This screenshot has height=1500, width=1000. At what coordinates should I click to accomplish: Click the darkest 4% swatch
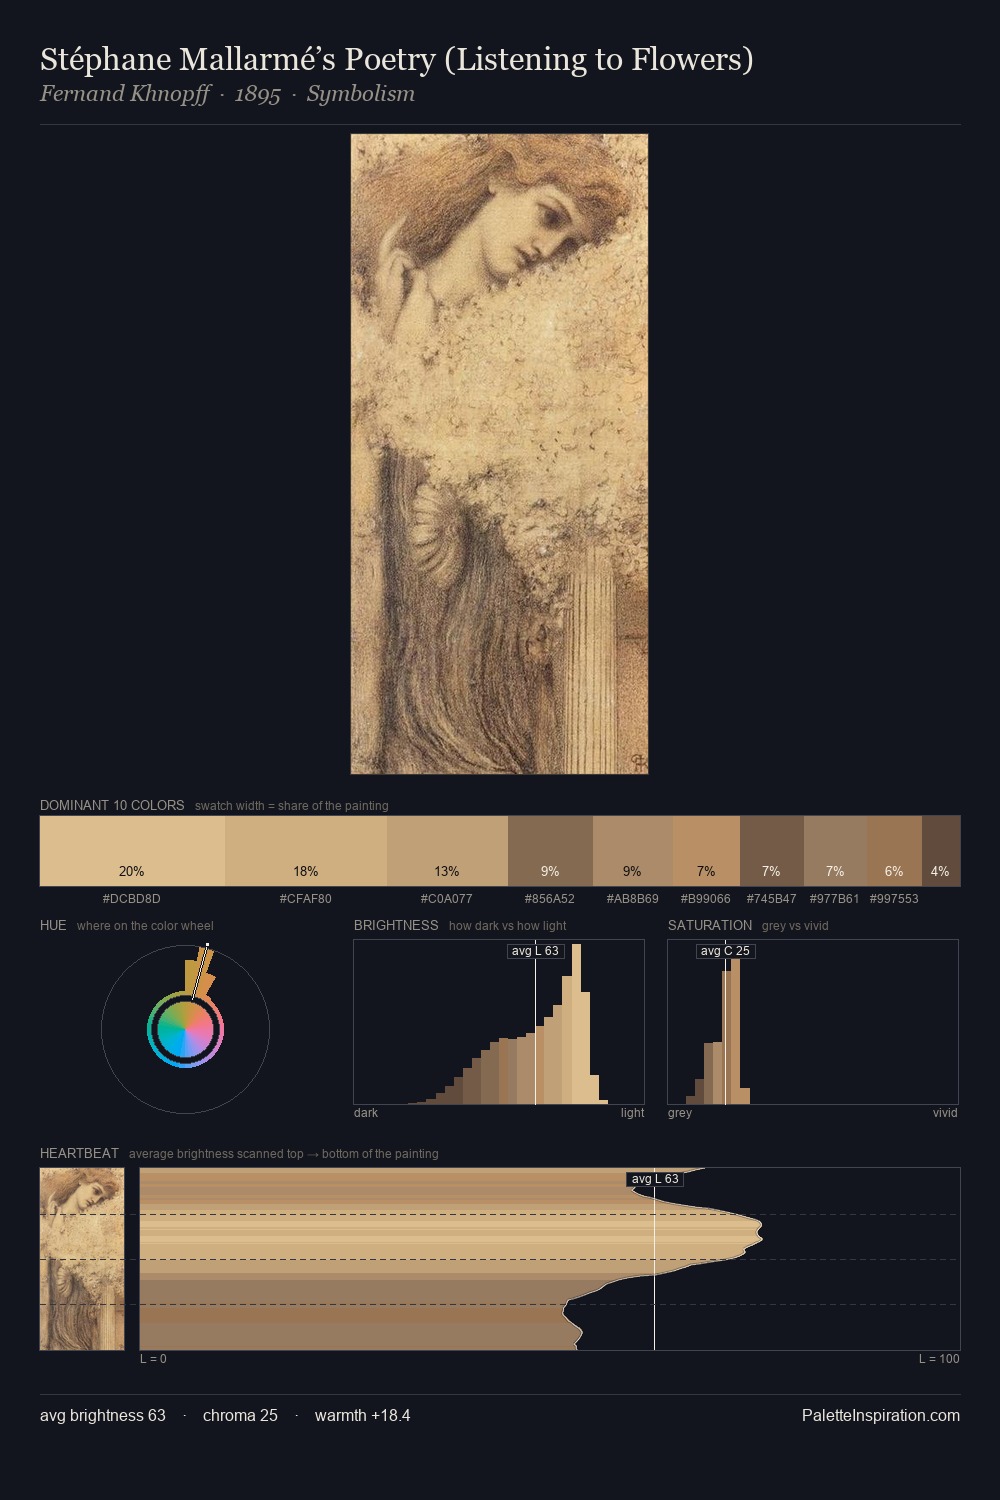941,851
